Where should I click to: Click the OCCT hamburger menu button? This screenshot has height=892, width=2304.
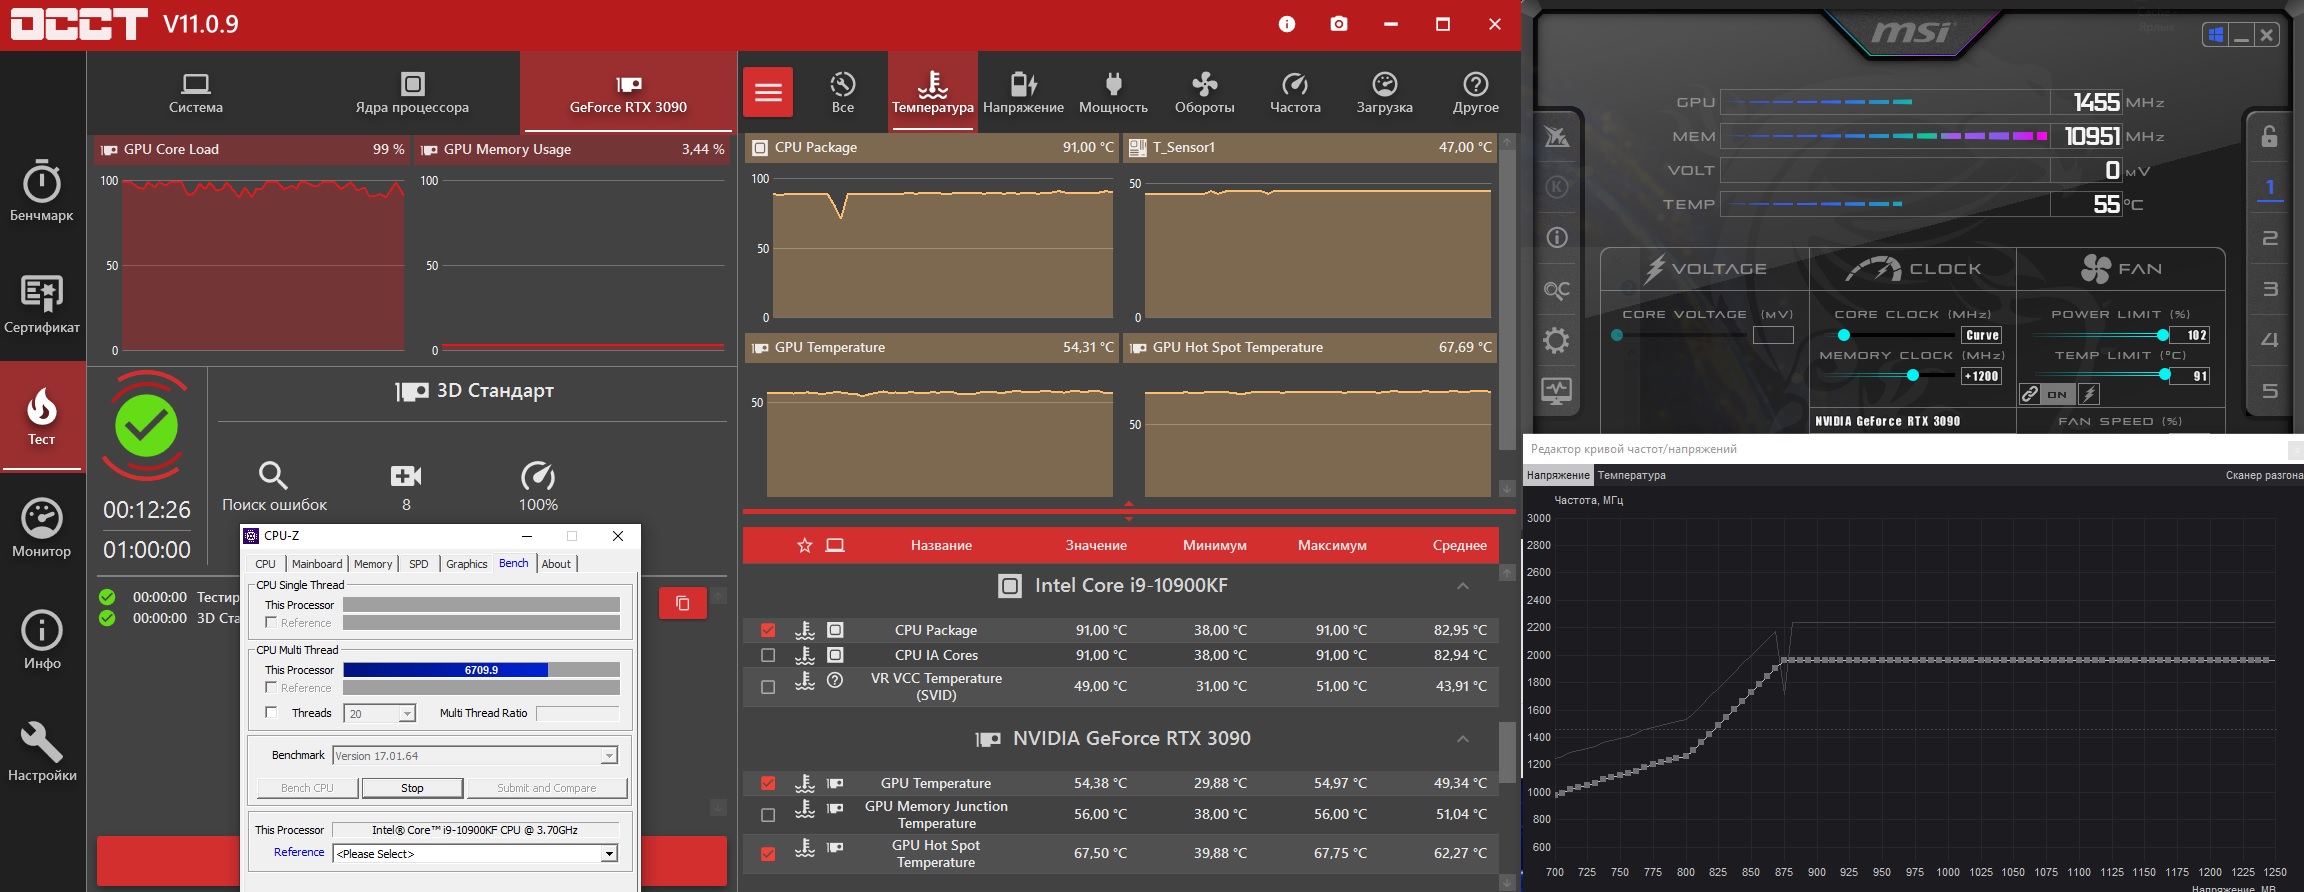768,92
